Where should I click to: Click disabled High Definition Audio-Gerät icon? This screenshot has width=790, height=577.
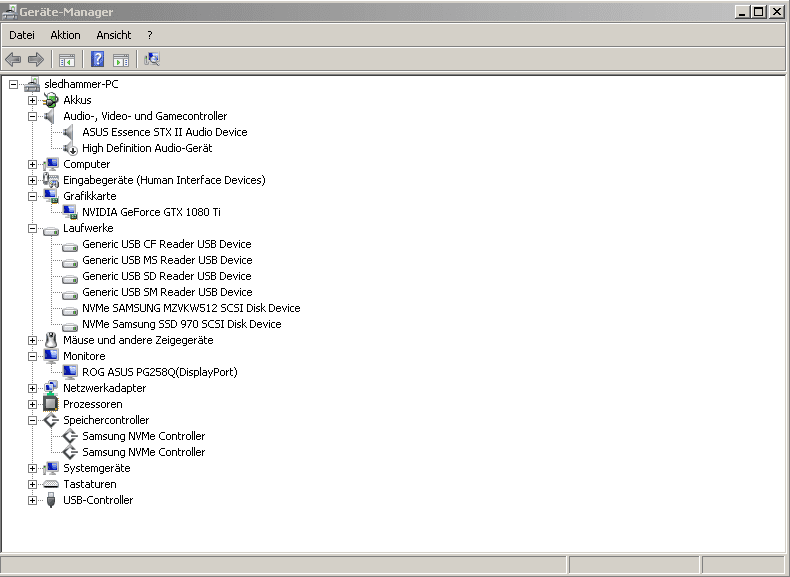[x=70, y=148]
